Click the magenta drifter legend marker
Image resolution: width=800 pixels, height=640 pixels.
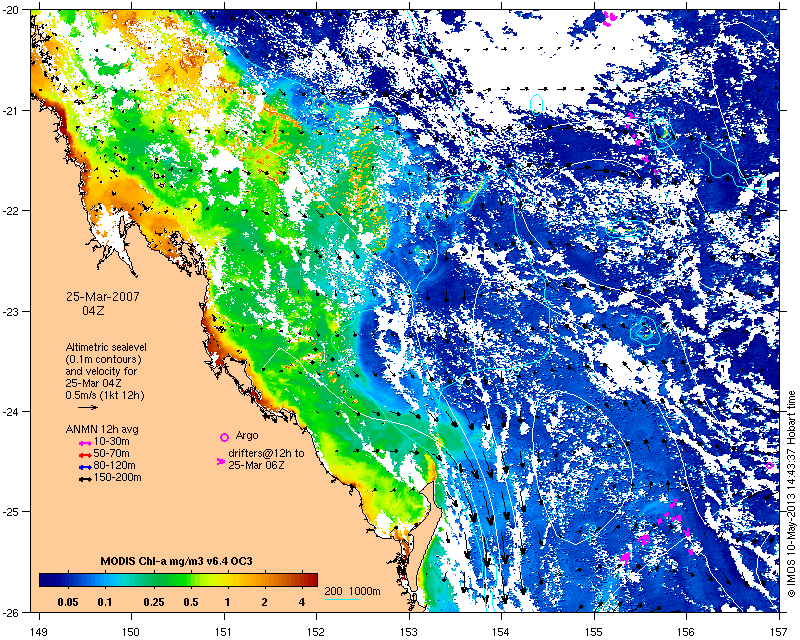(x=221, y=461)
